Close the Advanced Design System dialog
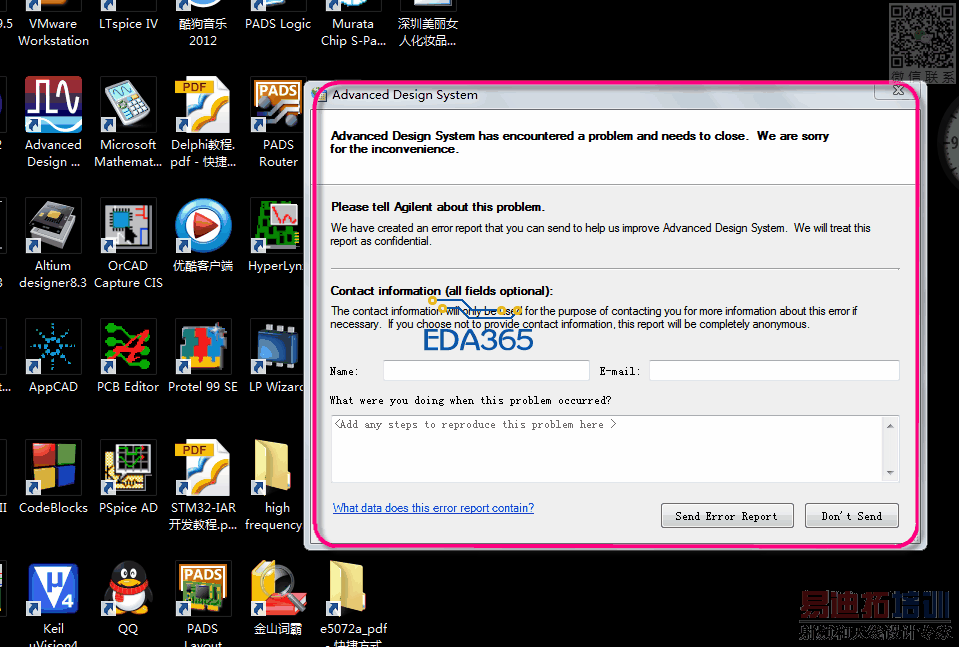Screen dimensions: 959x647 click(897, 91)
